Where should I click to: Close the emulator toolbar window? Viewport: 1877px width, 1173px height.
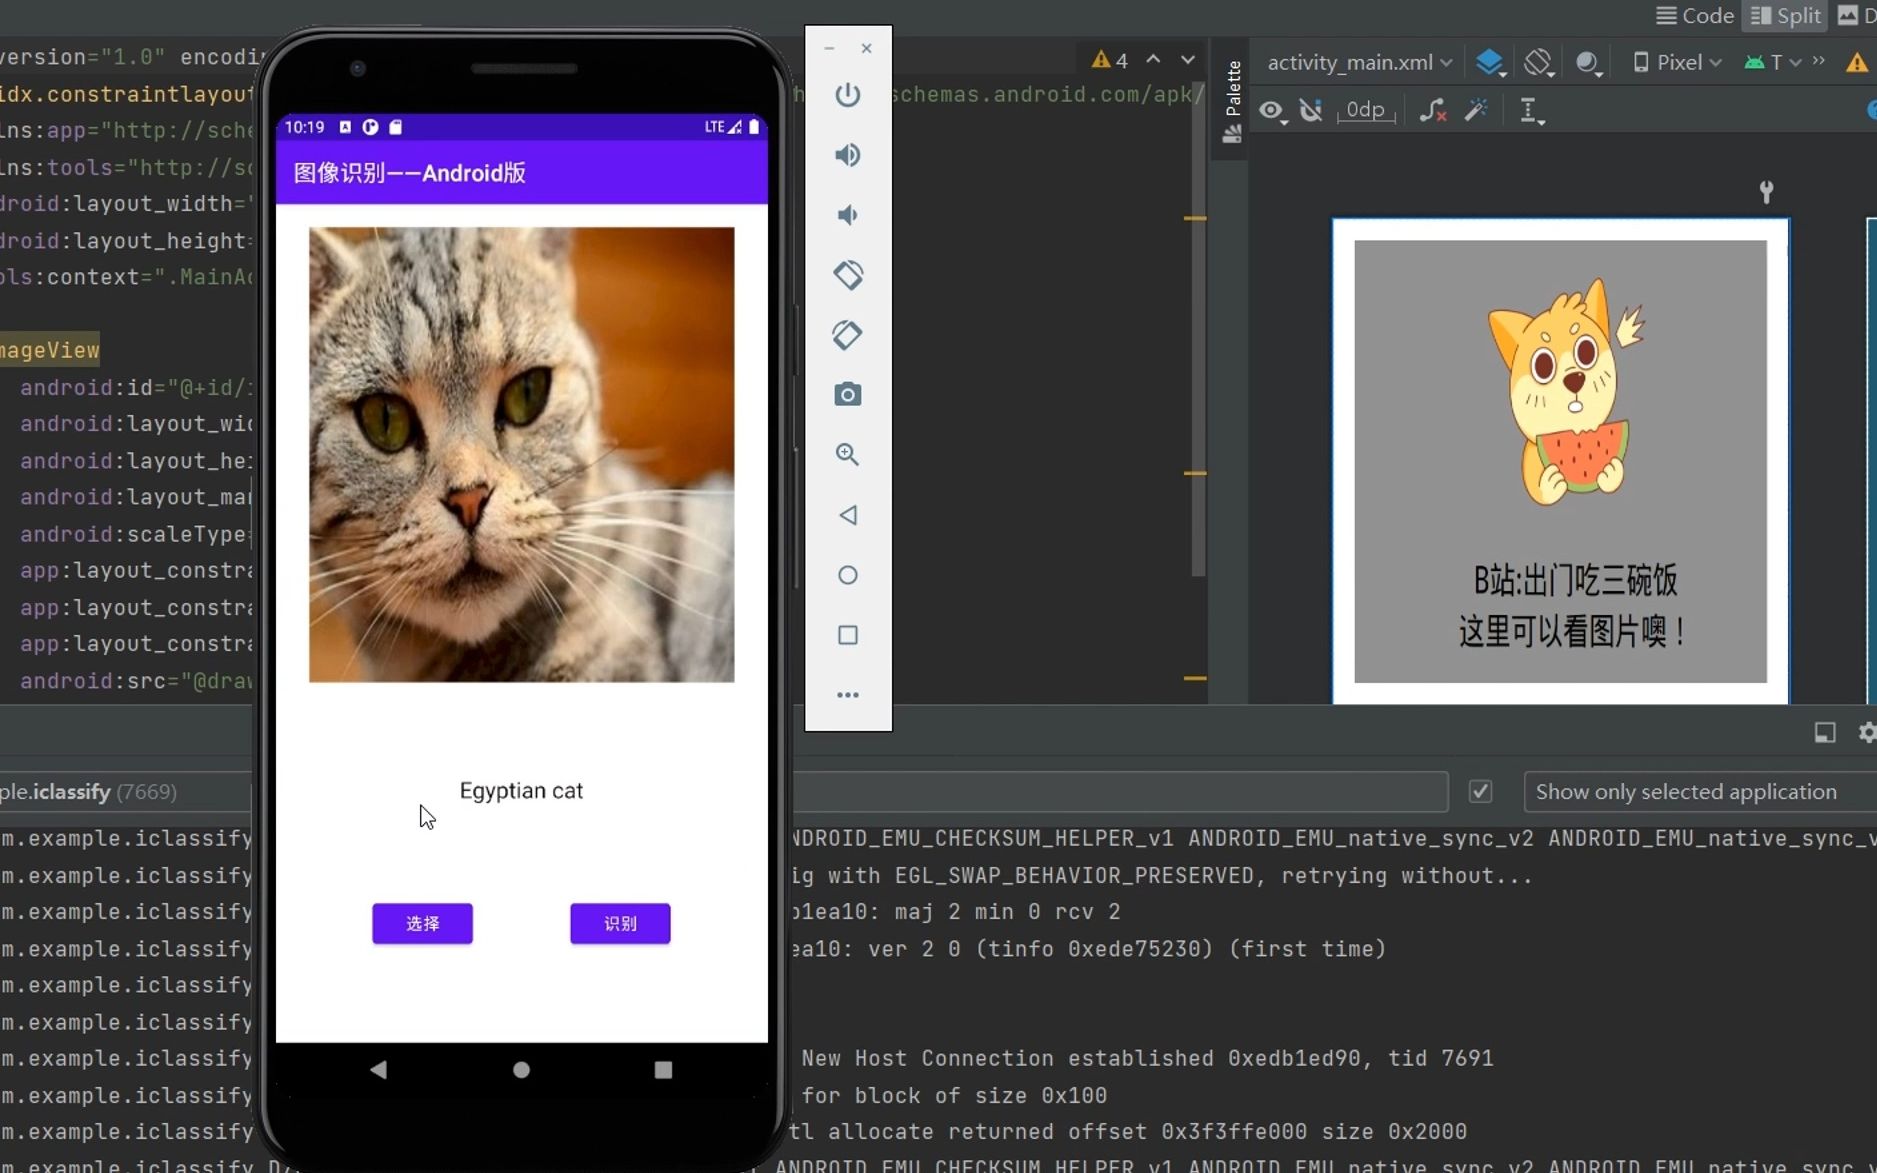pos(866,48)
